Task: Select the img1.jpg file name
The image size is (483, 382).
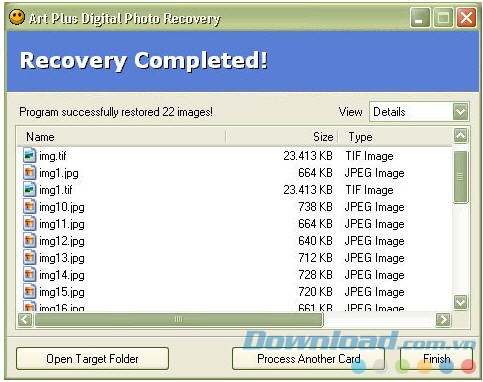Action: (59, 173)
